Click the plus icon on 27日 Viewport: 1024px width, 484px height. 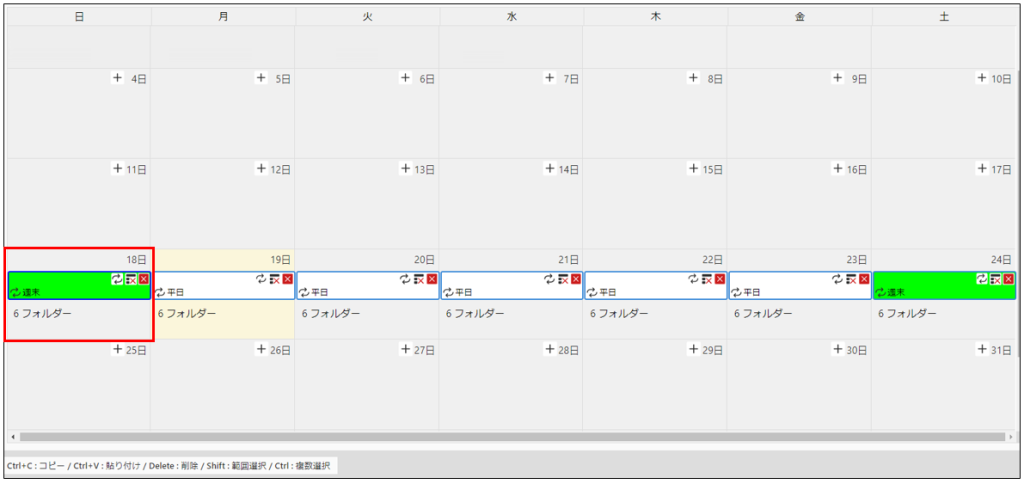click(x=406, y=349)
